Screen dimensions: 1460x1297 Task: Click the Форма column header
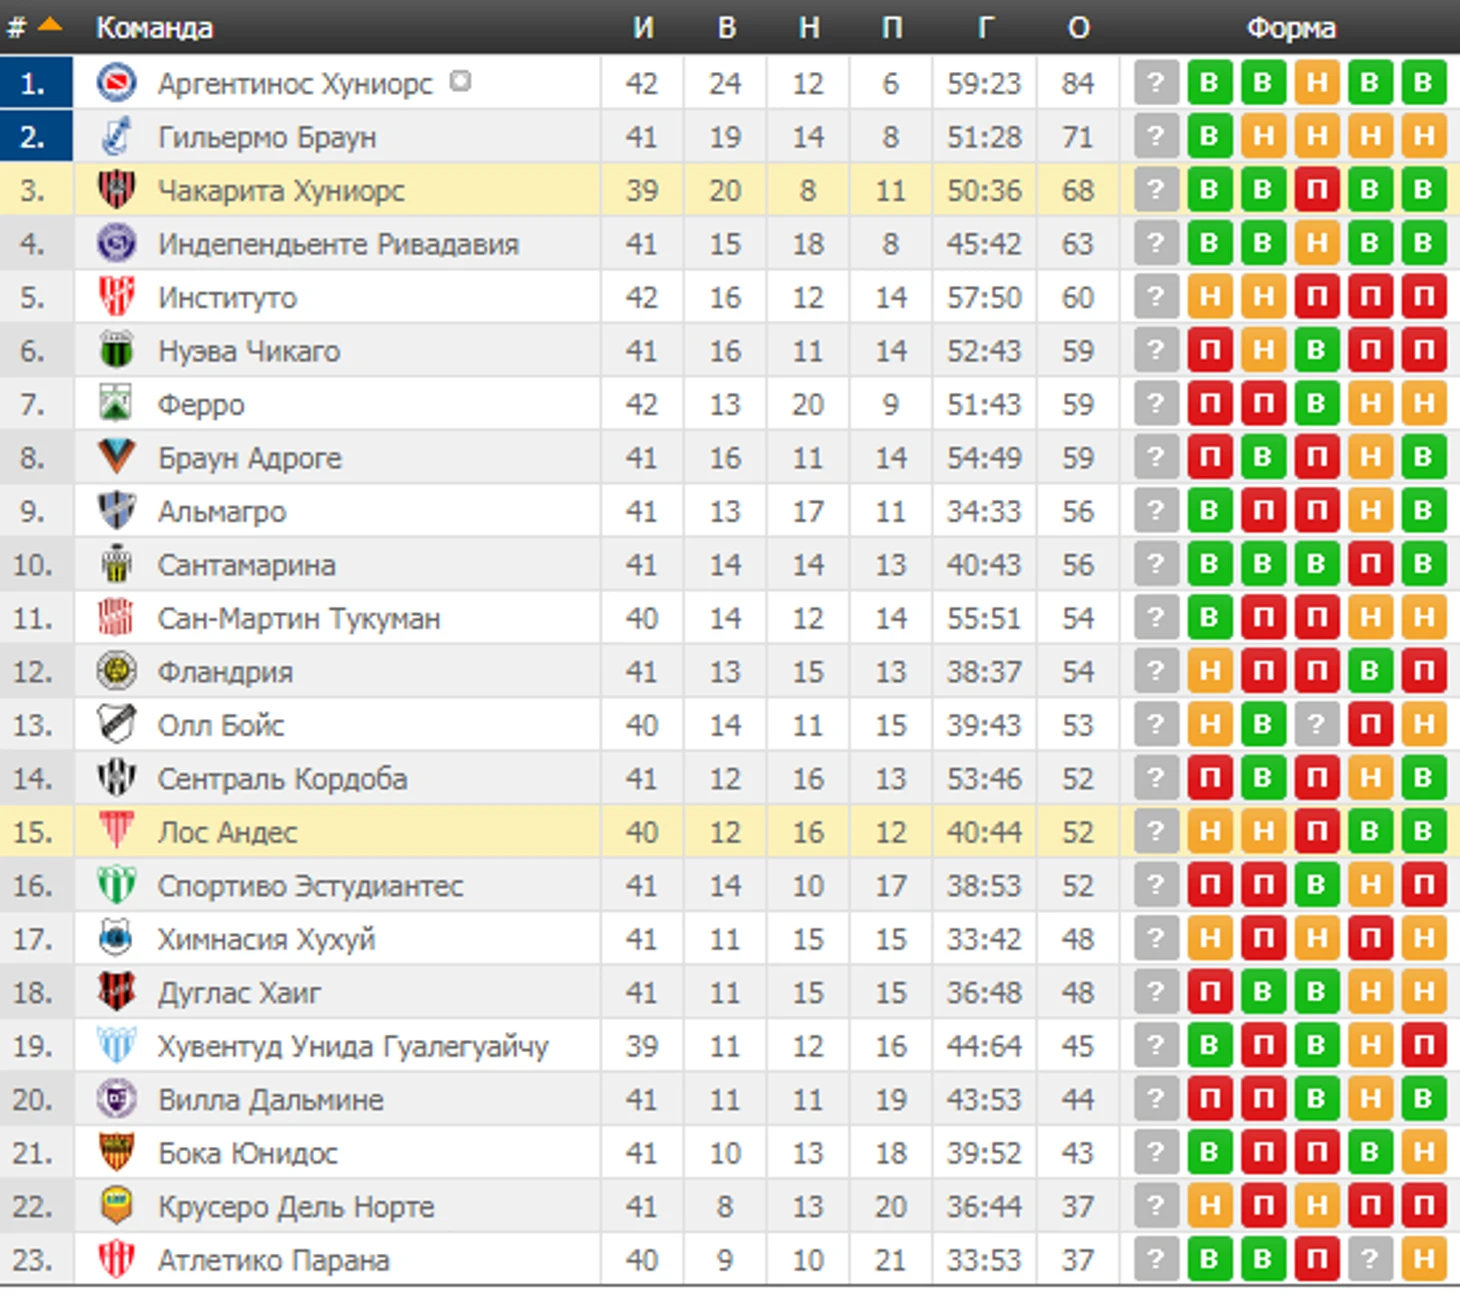click(1291, 27)
